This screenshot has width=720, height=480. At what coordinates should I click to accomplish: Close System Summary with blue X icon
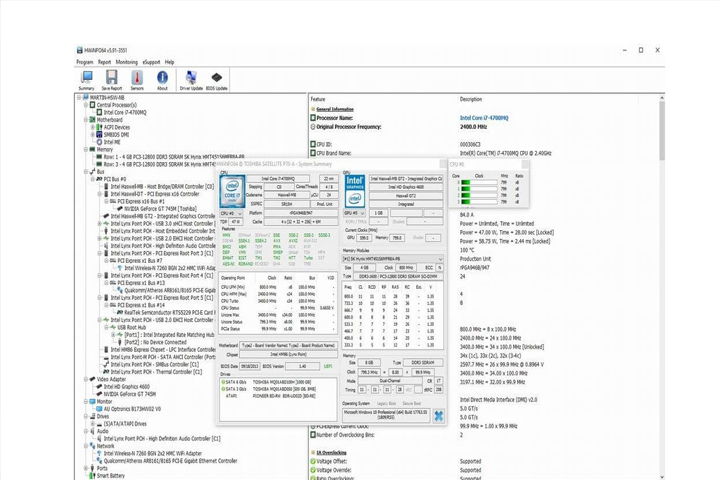439,416
